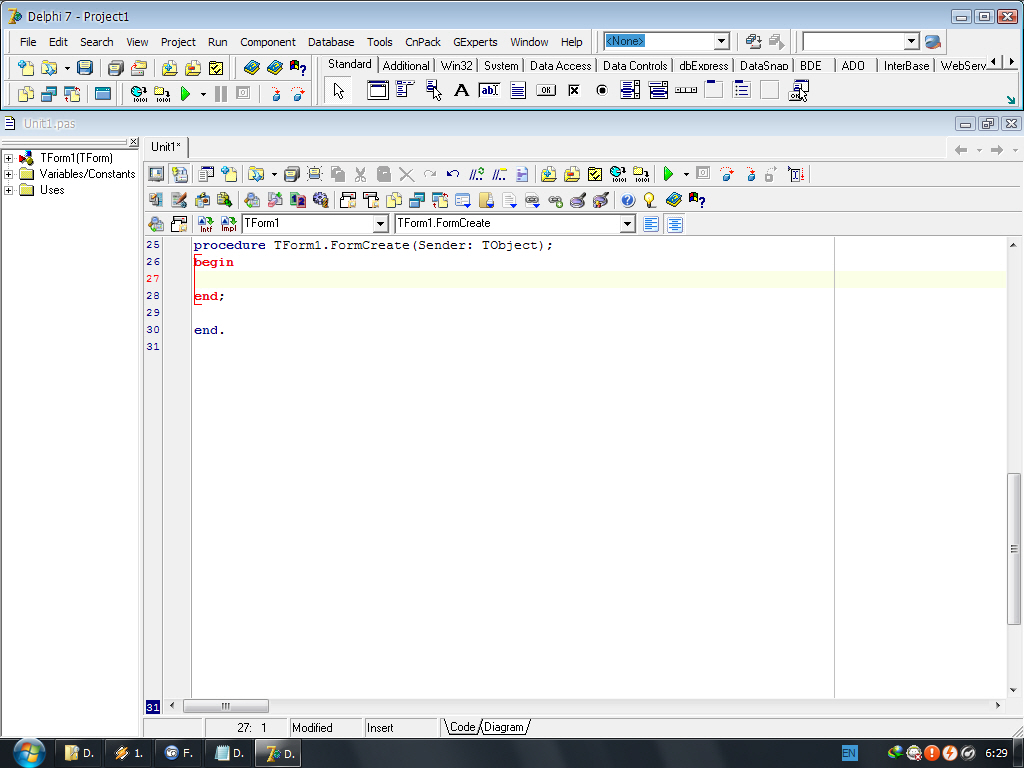Toggle form/unit view in main toolbar
This screenshot has width=1024, height=768.
(x=72, y=94)
